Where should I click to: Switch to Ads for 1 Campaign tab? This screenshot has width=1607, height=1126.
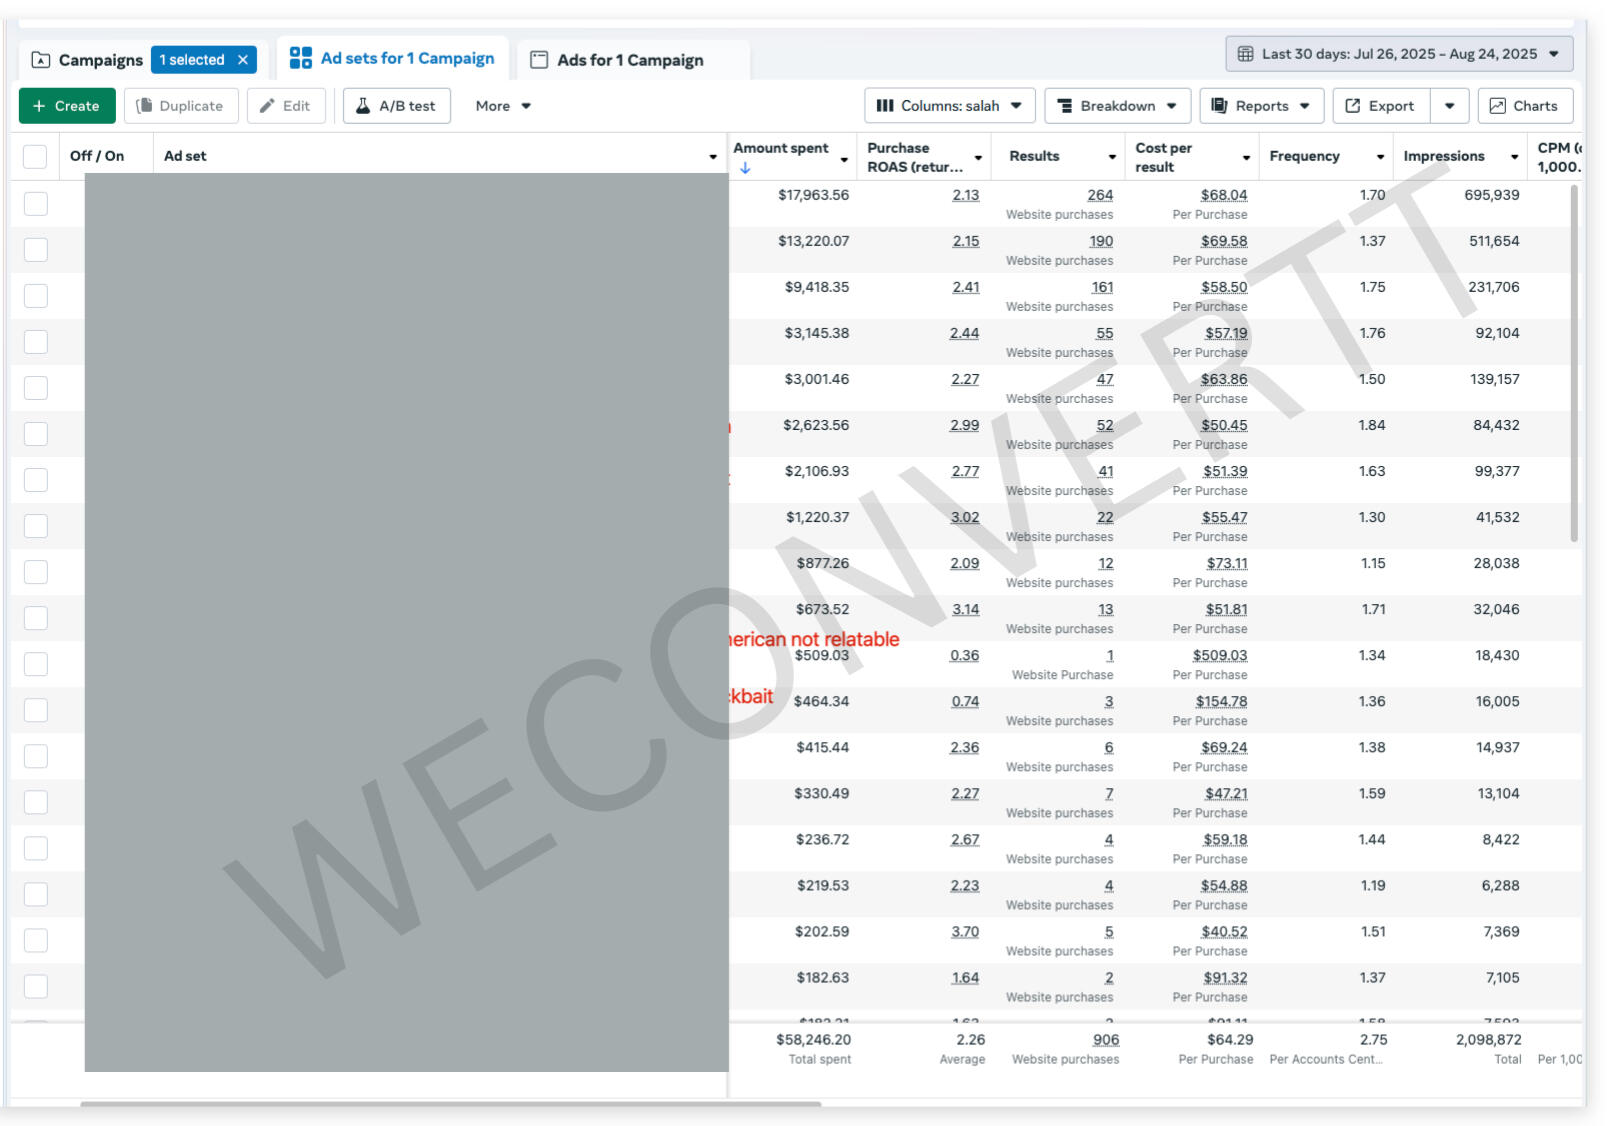[x=630, y=60]
